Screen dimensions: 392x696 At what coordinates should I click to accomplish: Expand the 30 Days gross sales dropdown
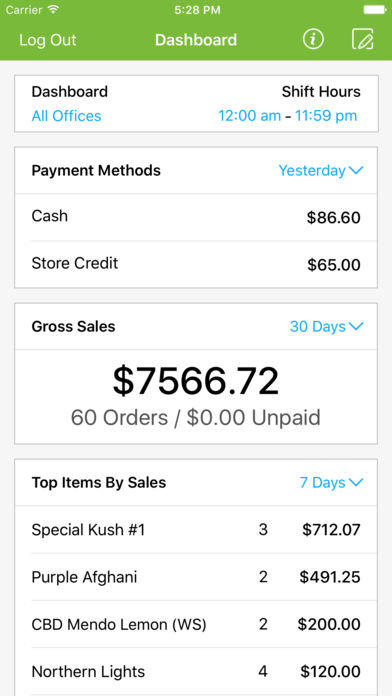tap(327, 327)
